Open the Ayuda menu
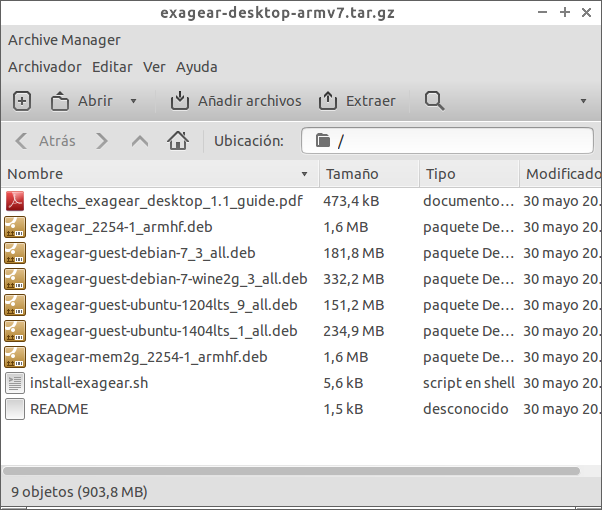 pos(197,67)
